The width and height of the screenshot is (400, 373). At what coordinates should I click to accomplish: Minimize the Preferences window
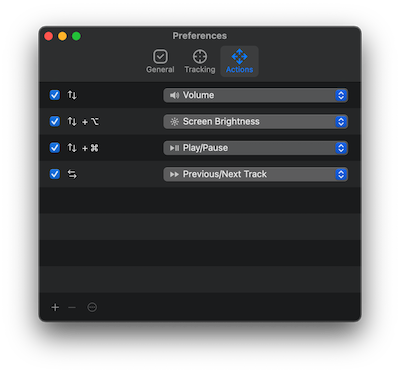click(62, 36)
